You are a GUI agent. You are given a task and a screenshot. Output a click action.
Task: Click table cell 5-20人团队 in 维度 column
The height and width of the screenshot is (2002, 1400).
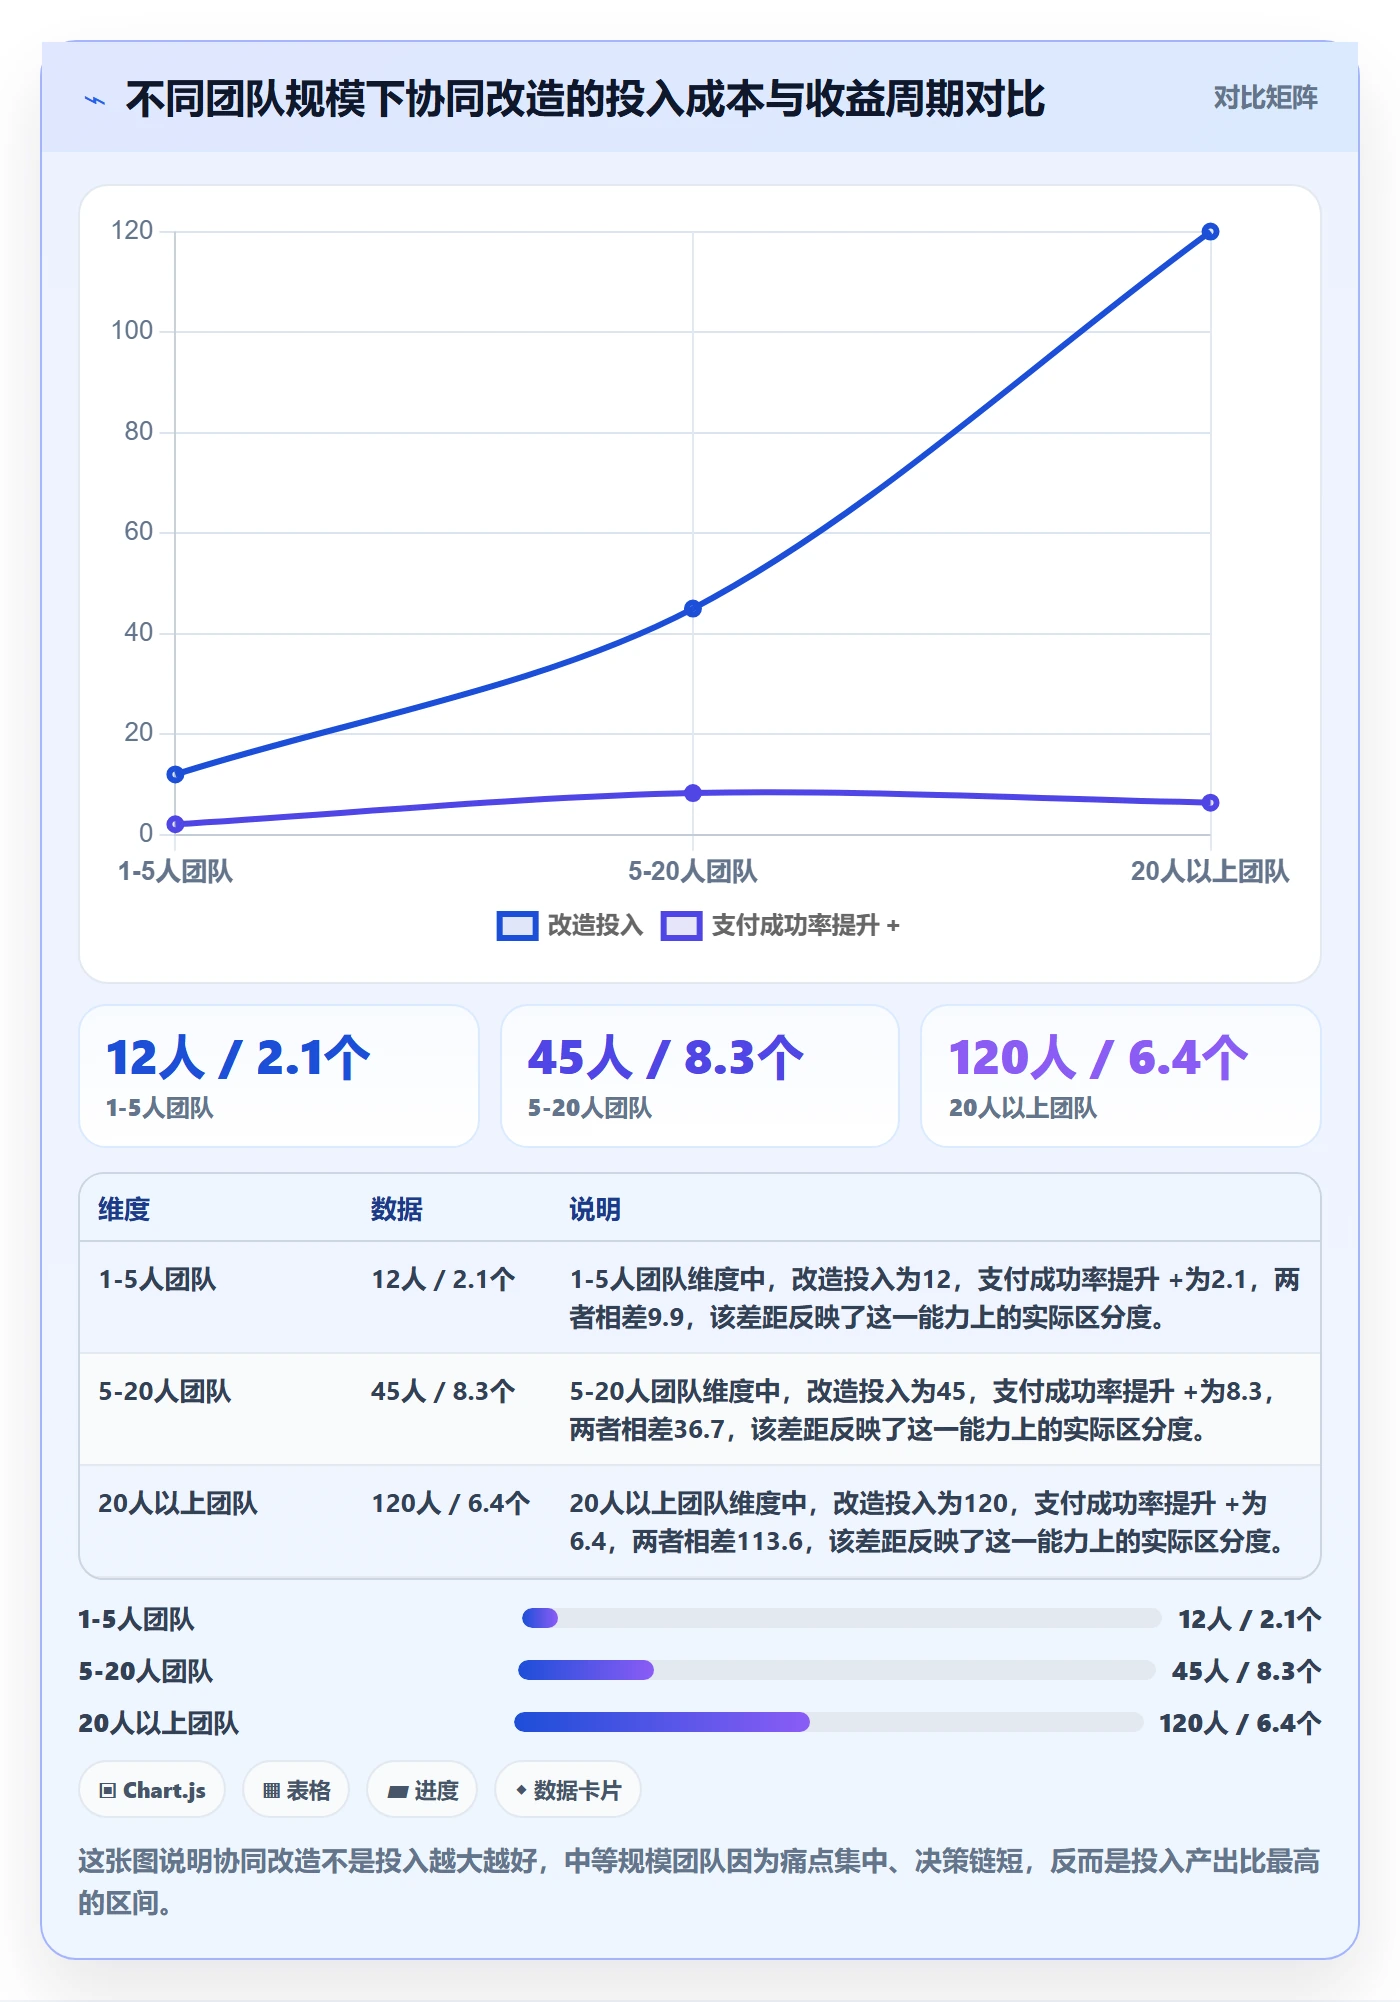pos(165,1391)
